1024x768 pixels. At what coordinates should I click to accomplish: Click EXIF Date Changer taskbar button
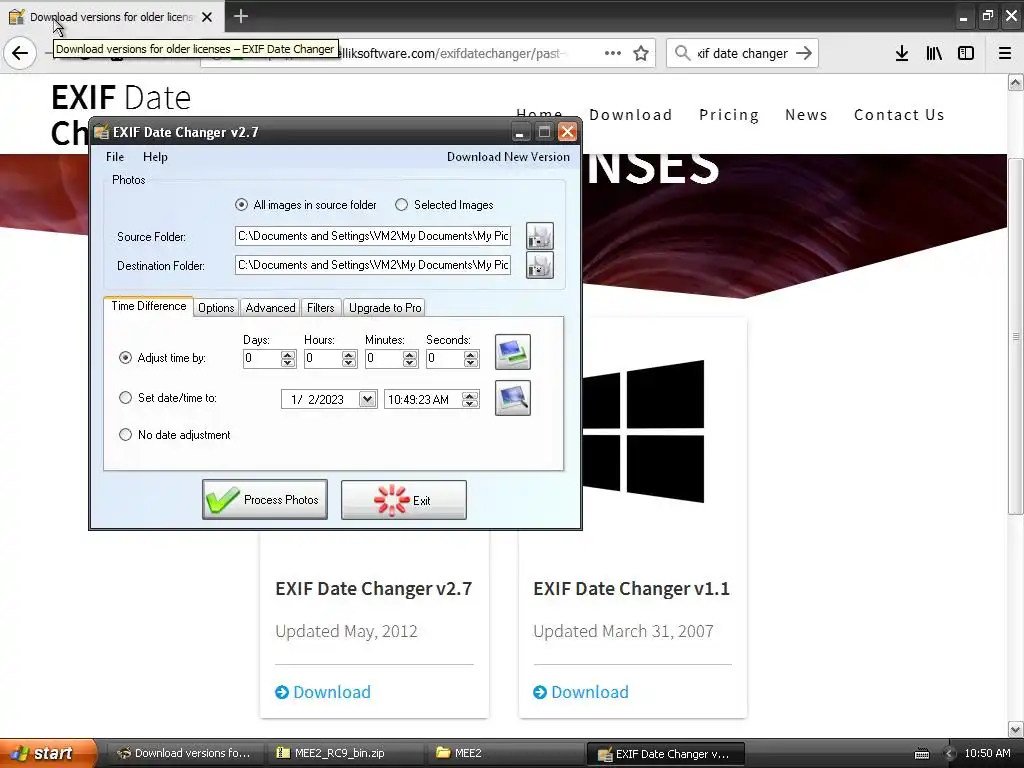point(665,754)
